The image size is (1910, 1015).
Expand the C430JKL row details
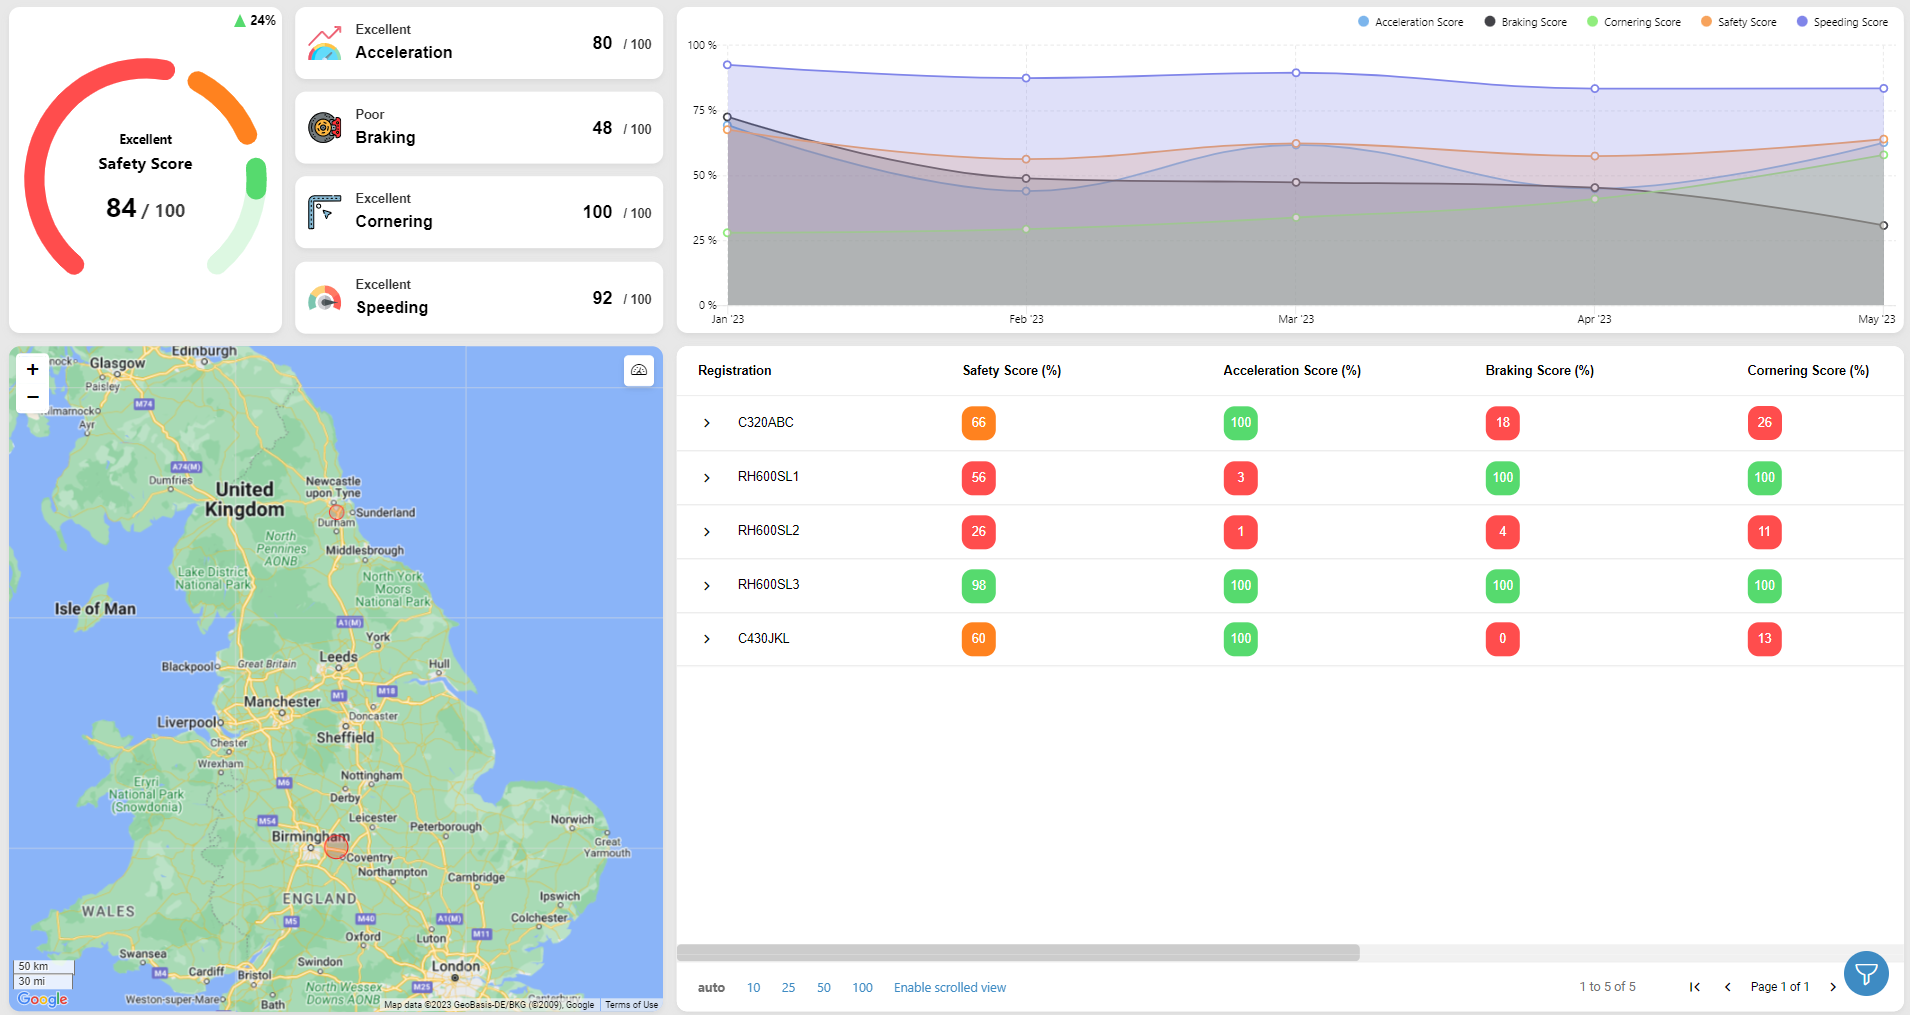[x=707, y=638]
